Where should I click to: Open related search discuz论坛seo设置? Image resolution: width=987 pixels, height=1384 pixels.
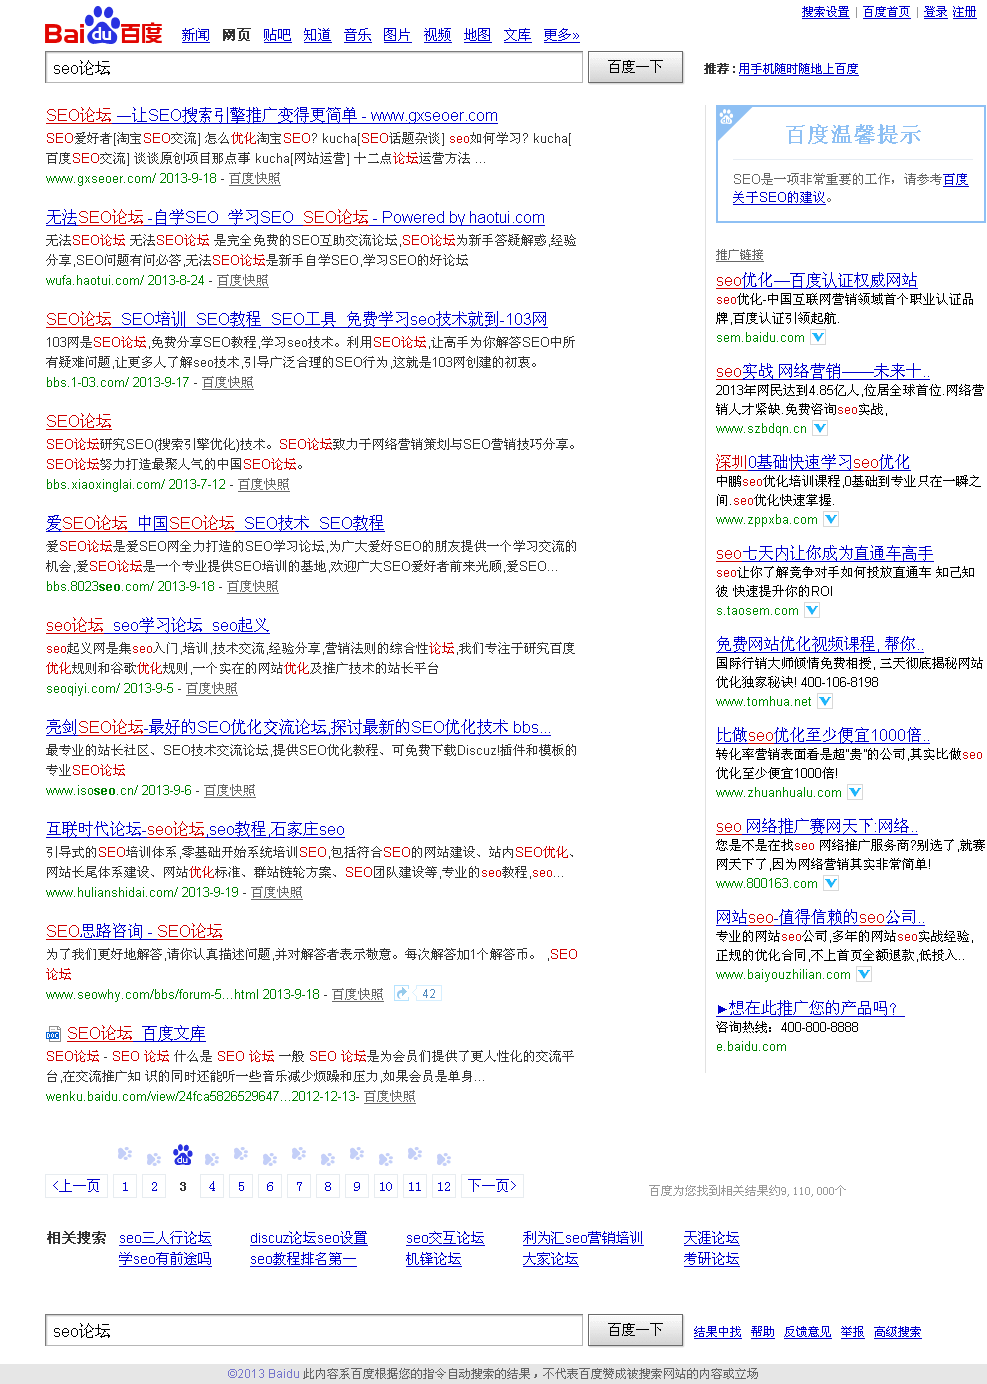pyautogui.click(x=309, y=1238)
